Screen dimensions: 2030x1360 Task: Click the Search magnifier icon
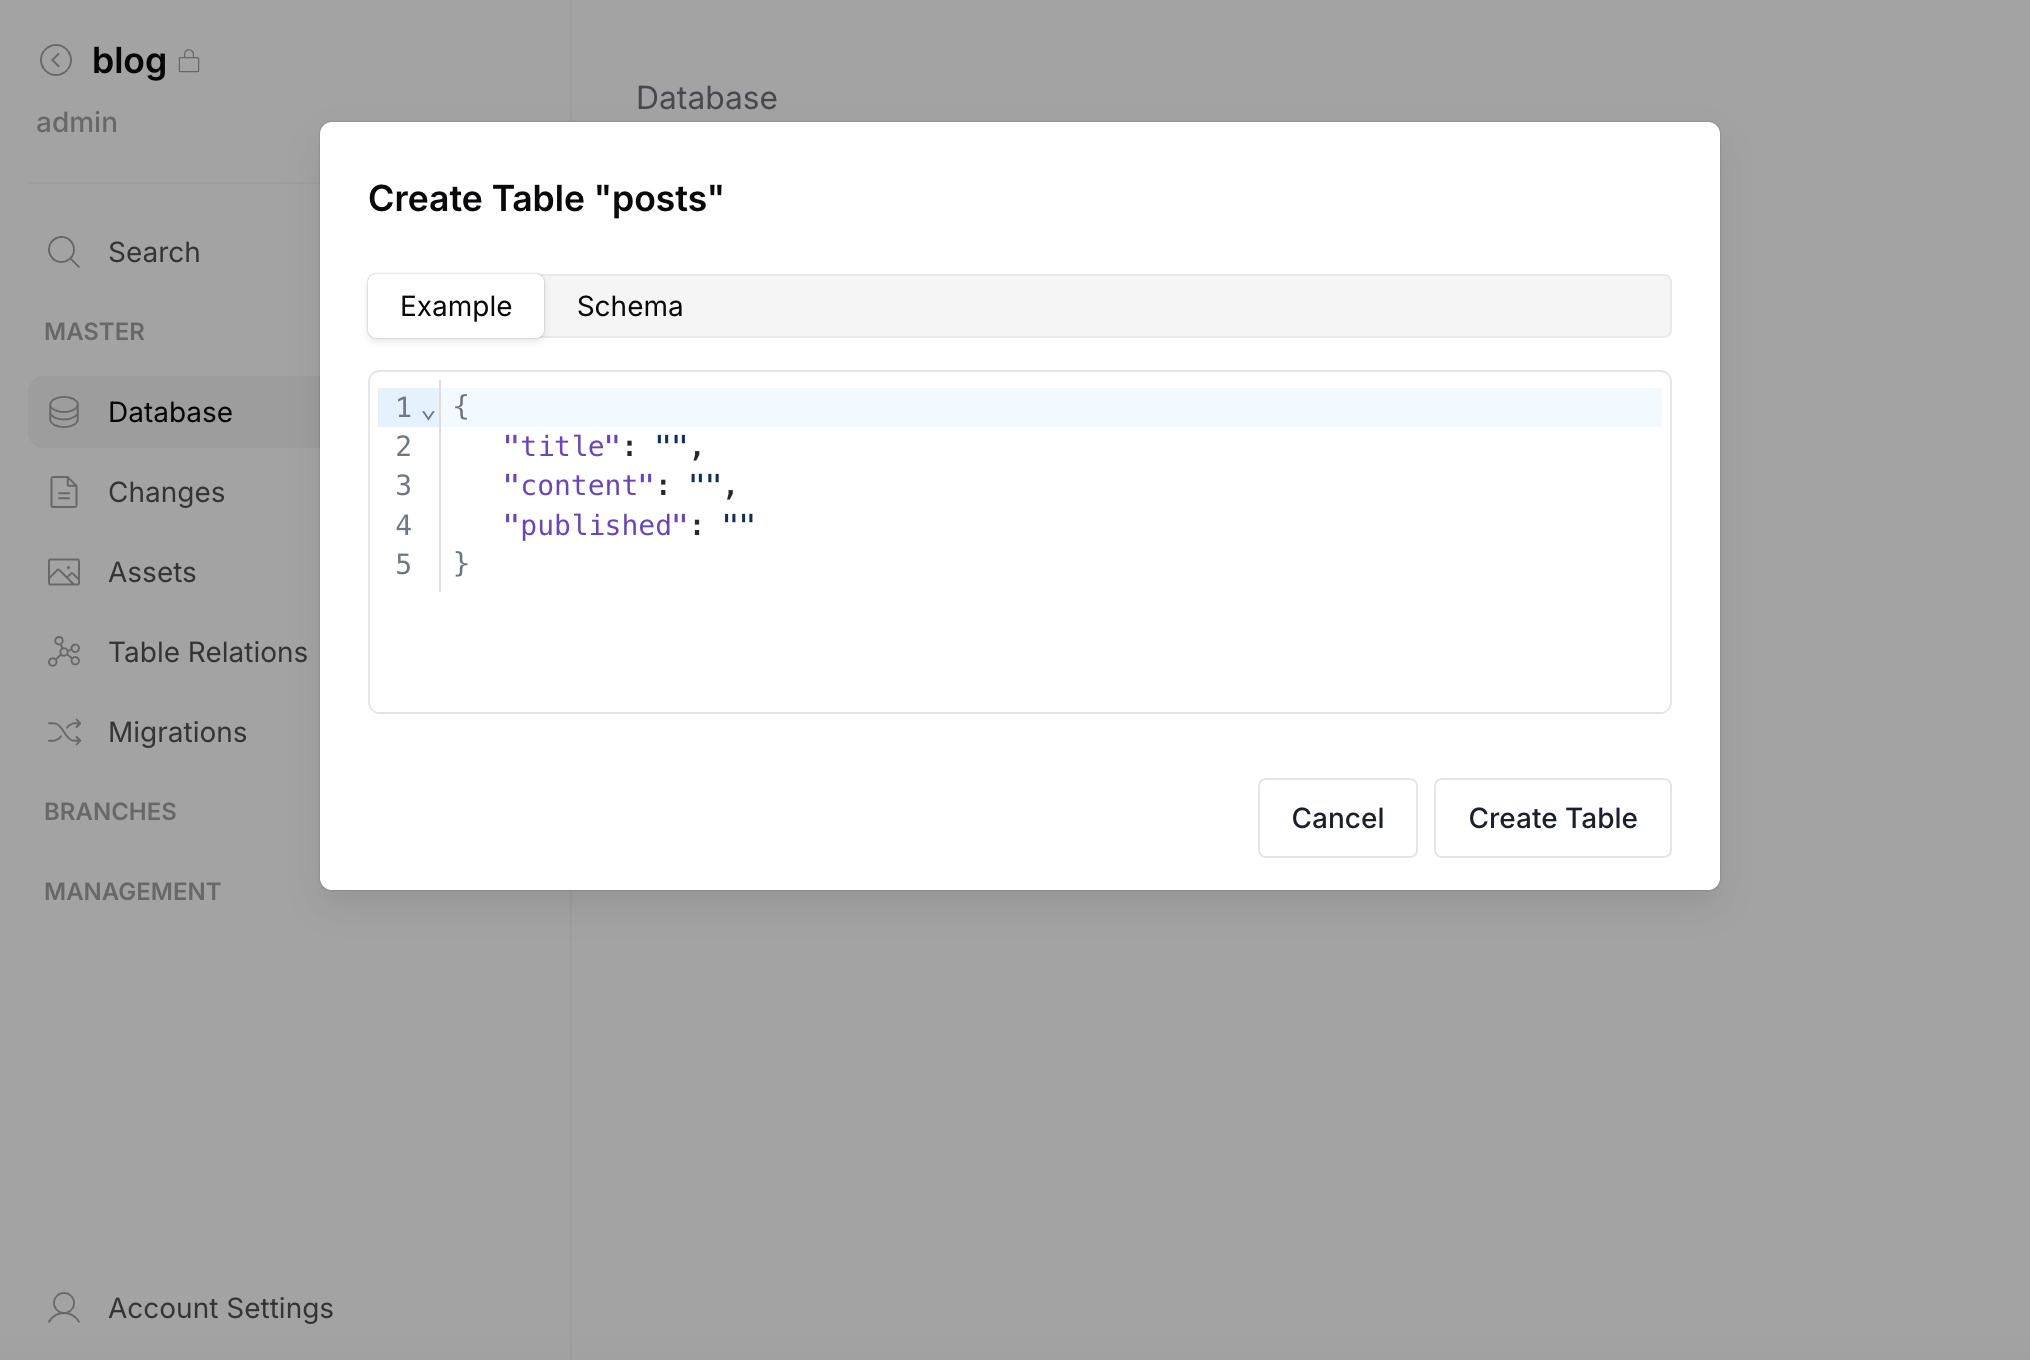tap(63, 252)
